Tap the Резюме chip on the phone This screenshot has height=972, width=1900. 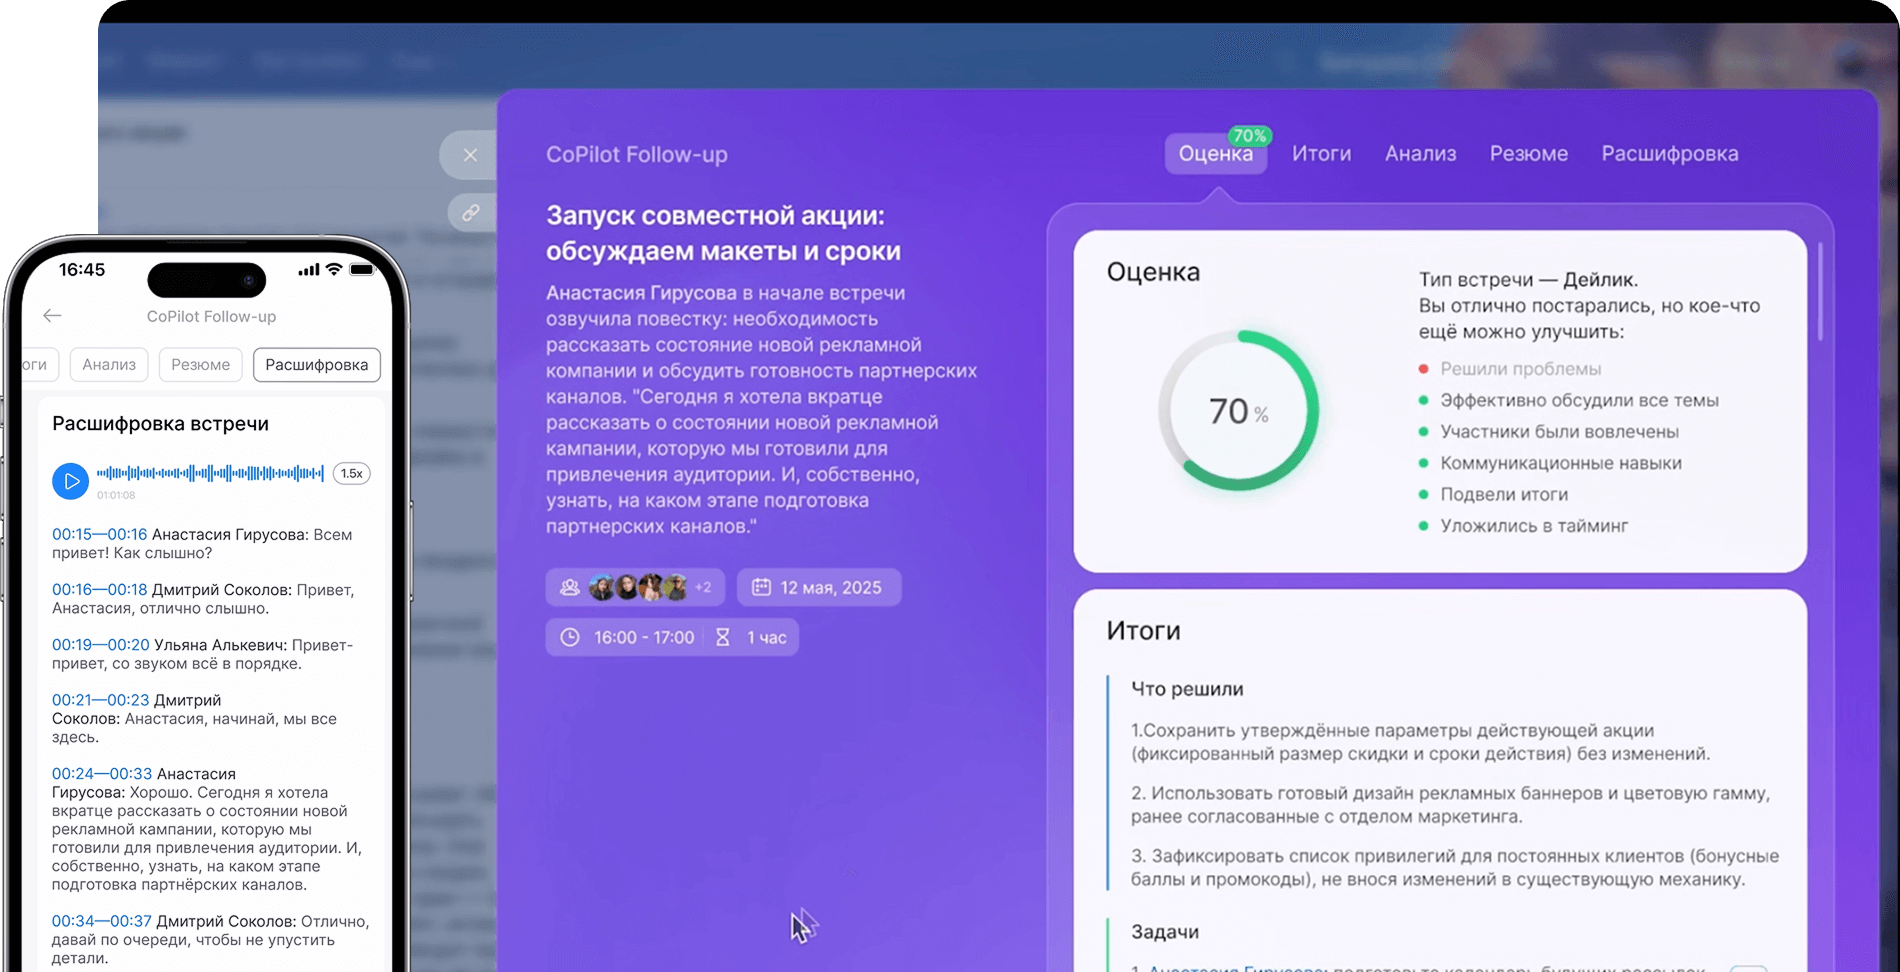click(x=200, y=365)
